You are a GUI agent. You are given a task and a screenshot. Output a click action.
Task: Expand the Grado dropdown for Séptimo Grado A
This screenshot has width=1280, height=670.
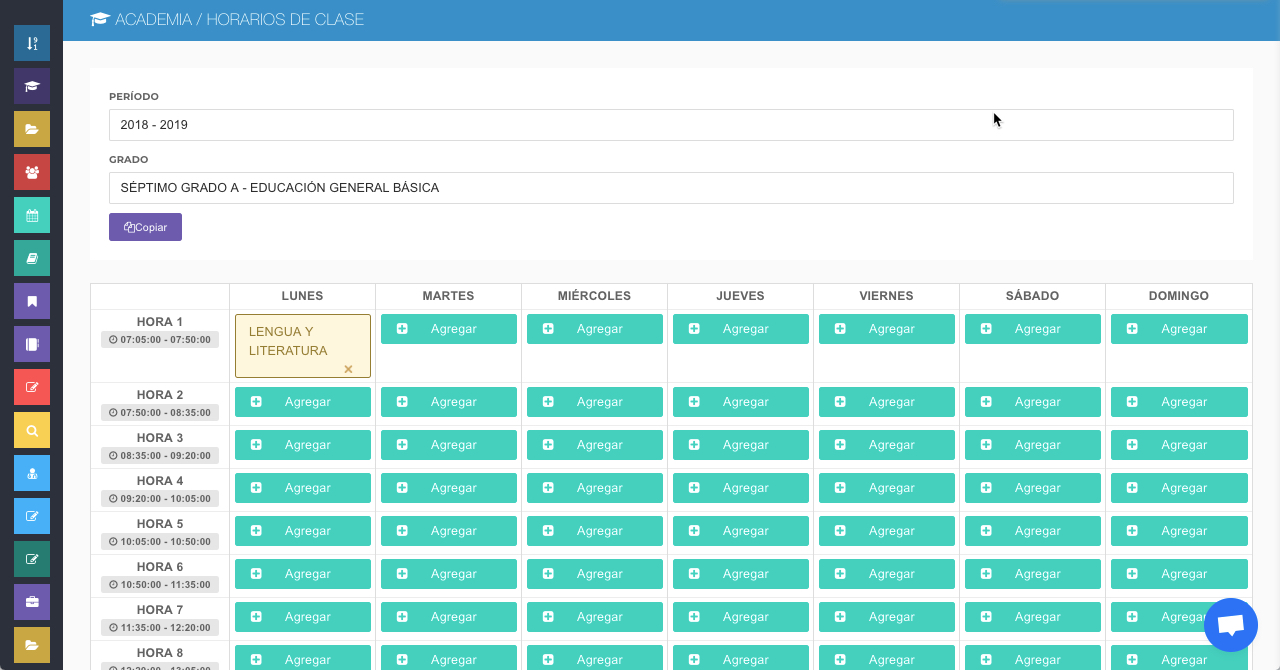[x=670, y=187]
